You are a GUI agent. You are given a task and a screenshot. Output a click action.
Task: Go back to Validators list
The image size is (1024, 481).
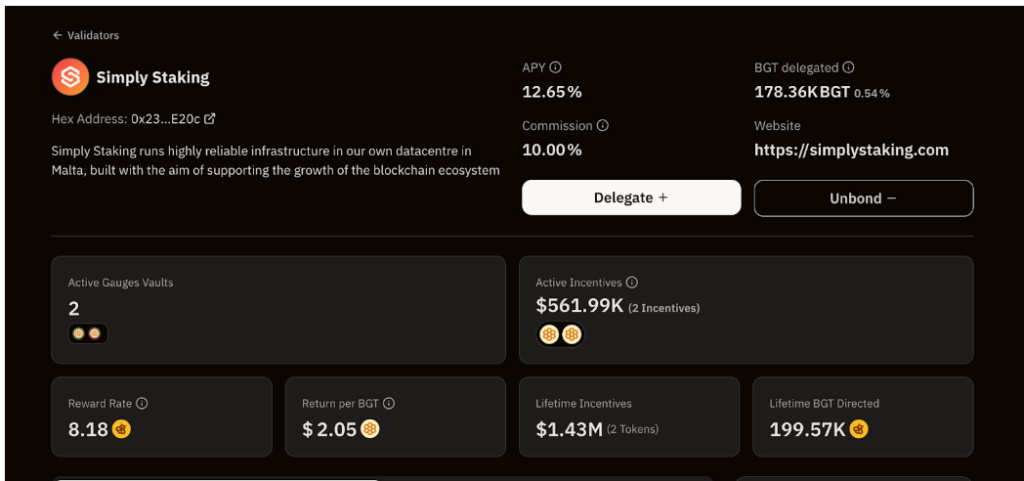86,35
